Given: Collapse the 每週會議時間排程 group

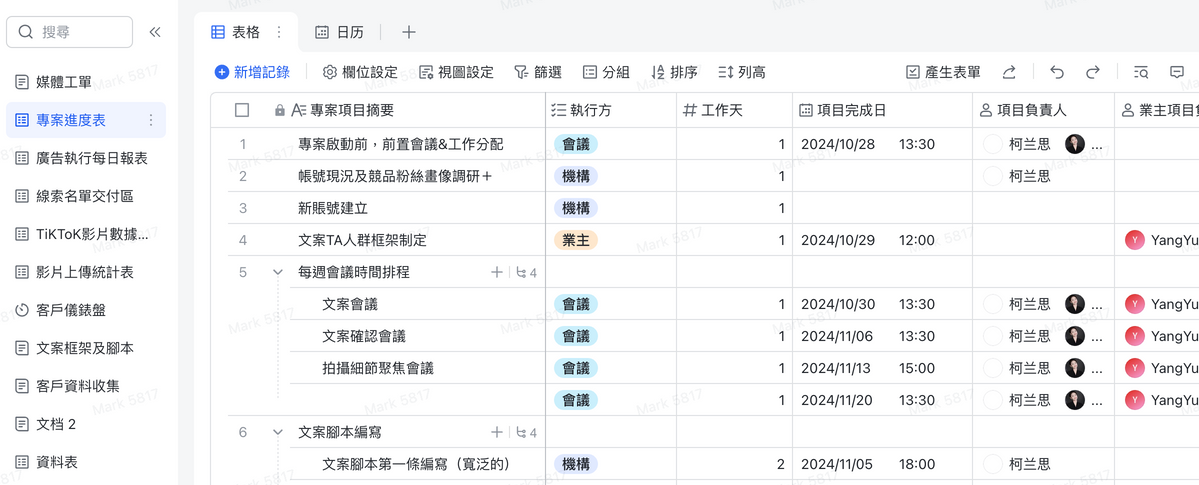Looking at the screenshot, I should 277,272.
